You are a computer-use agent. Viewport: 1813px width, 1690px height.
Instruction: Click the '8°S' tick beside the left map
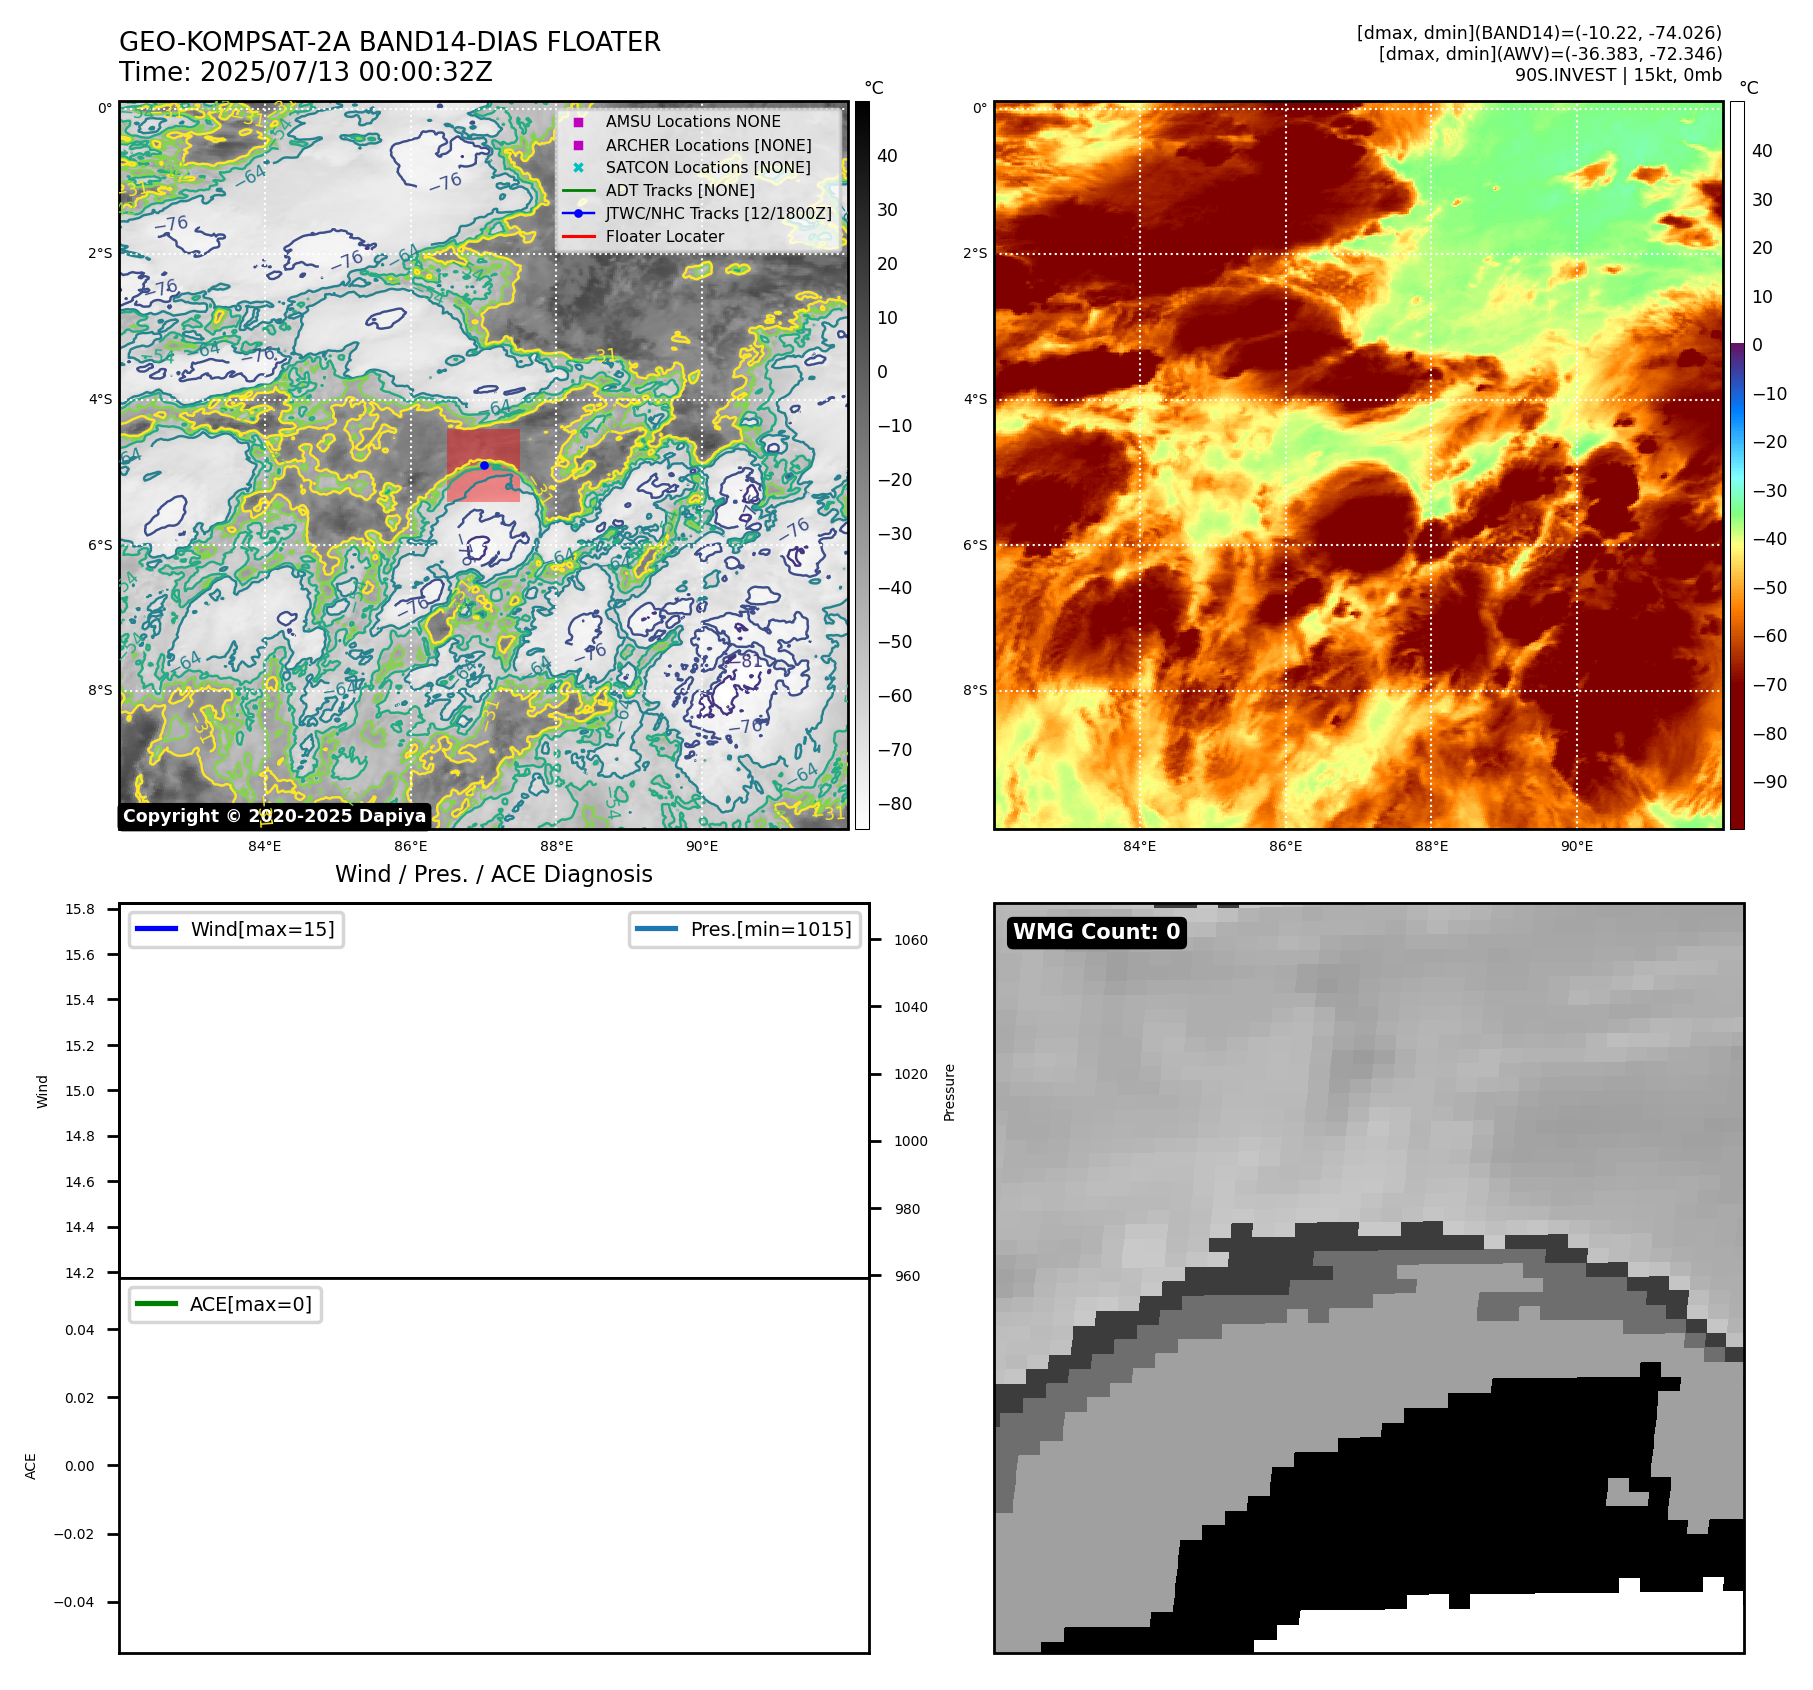pyautogui.click(x=100, y=690)
